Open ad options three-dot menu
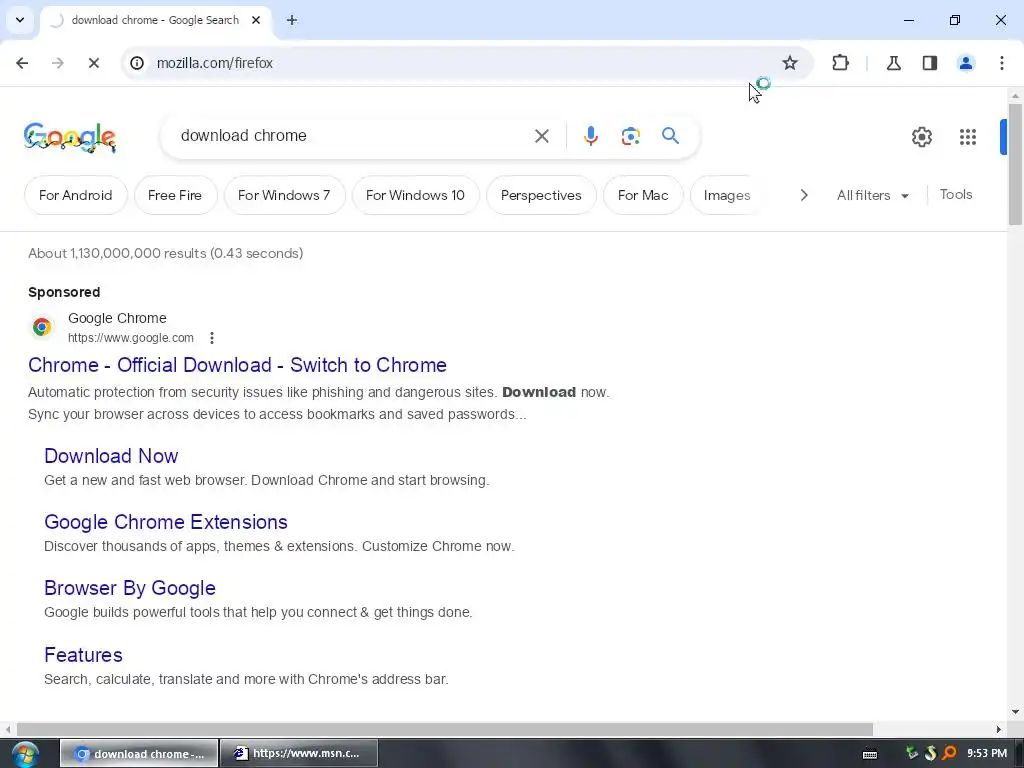1024x768 pixels. (212, 338)
